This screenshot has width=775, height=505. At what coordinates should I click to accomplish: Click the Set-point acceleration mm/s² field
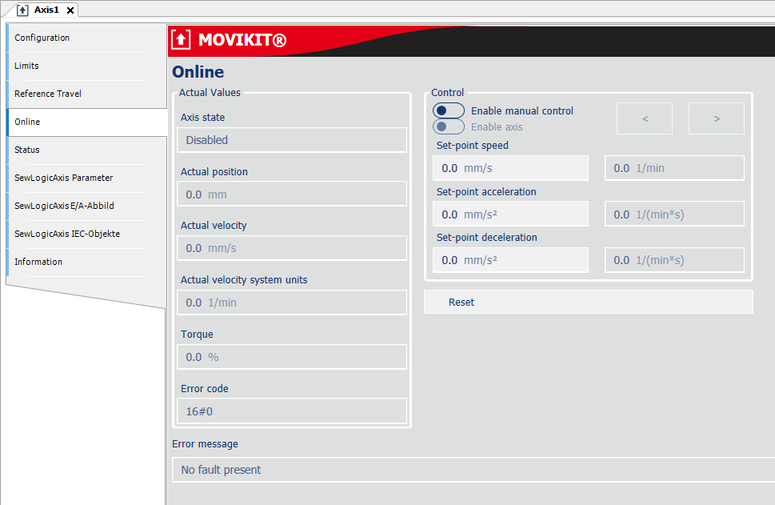[x=510, y=214]
